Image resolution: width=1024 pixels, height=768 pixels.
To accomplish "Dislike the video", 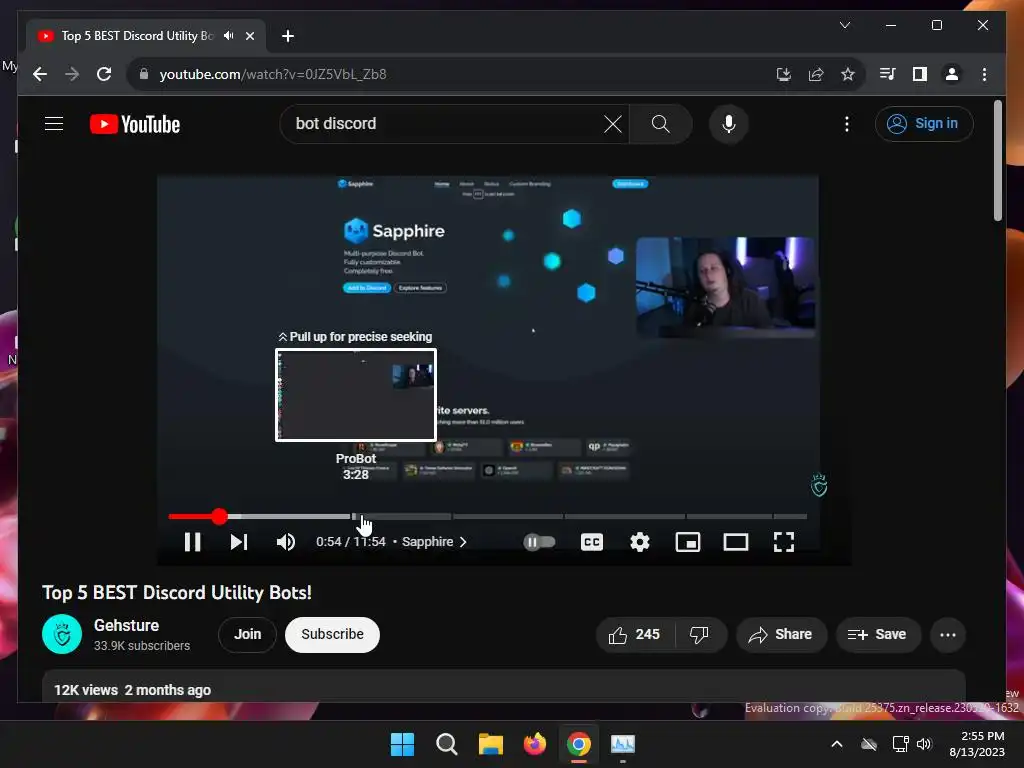I will pos(699,635).
